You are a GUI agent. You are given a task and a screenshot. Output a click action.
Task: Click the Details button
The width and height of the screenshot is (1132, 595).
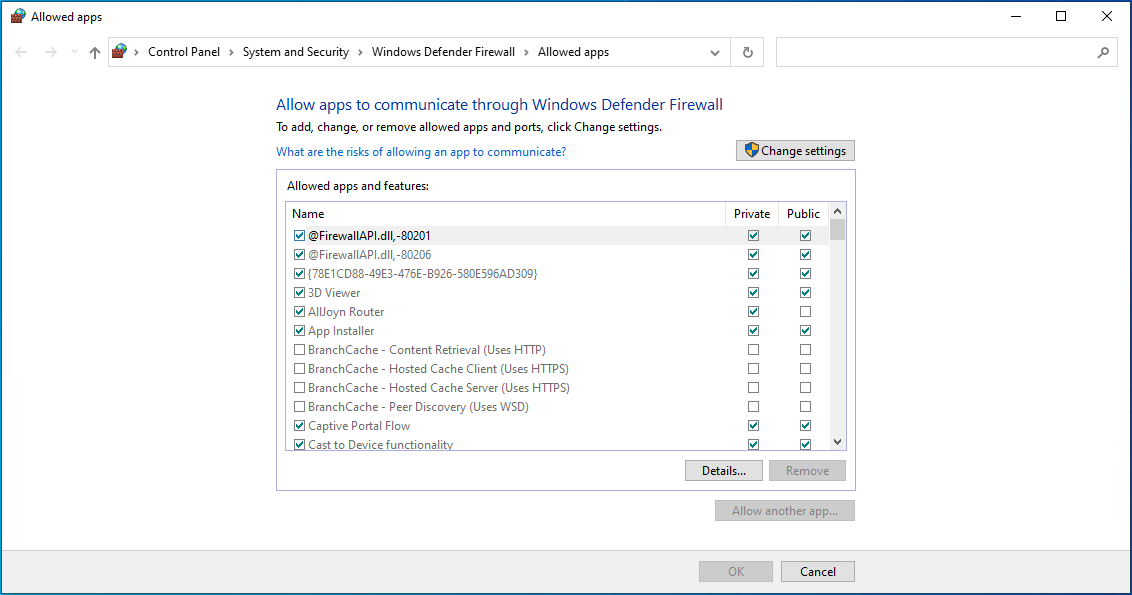coord(723,471)
